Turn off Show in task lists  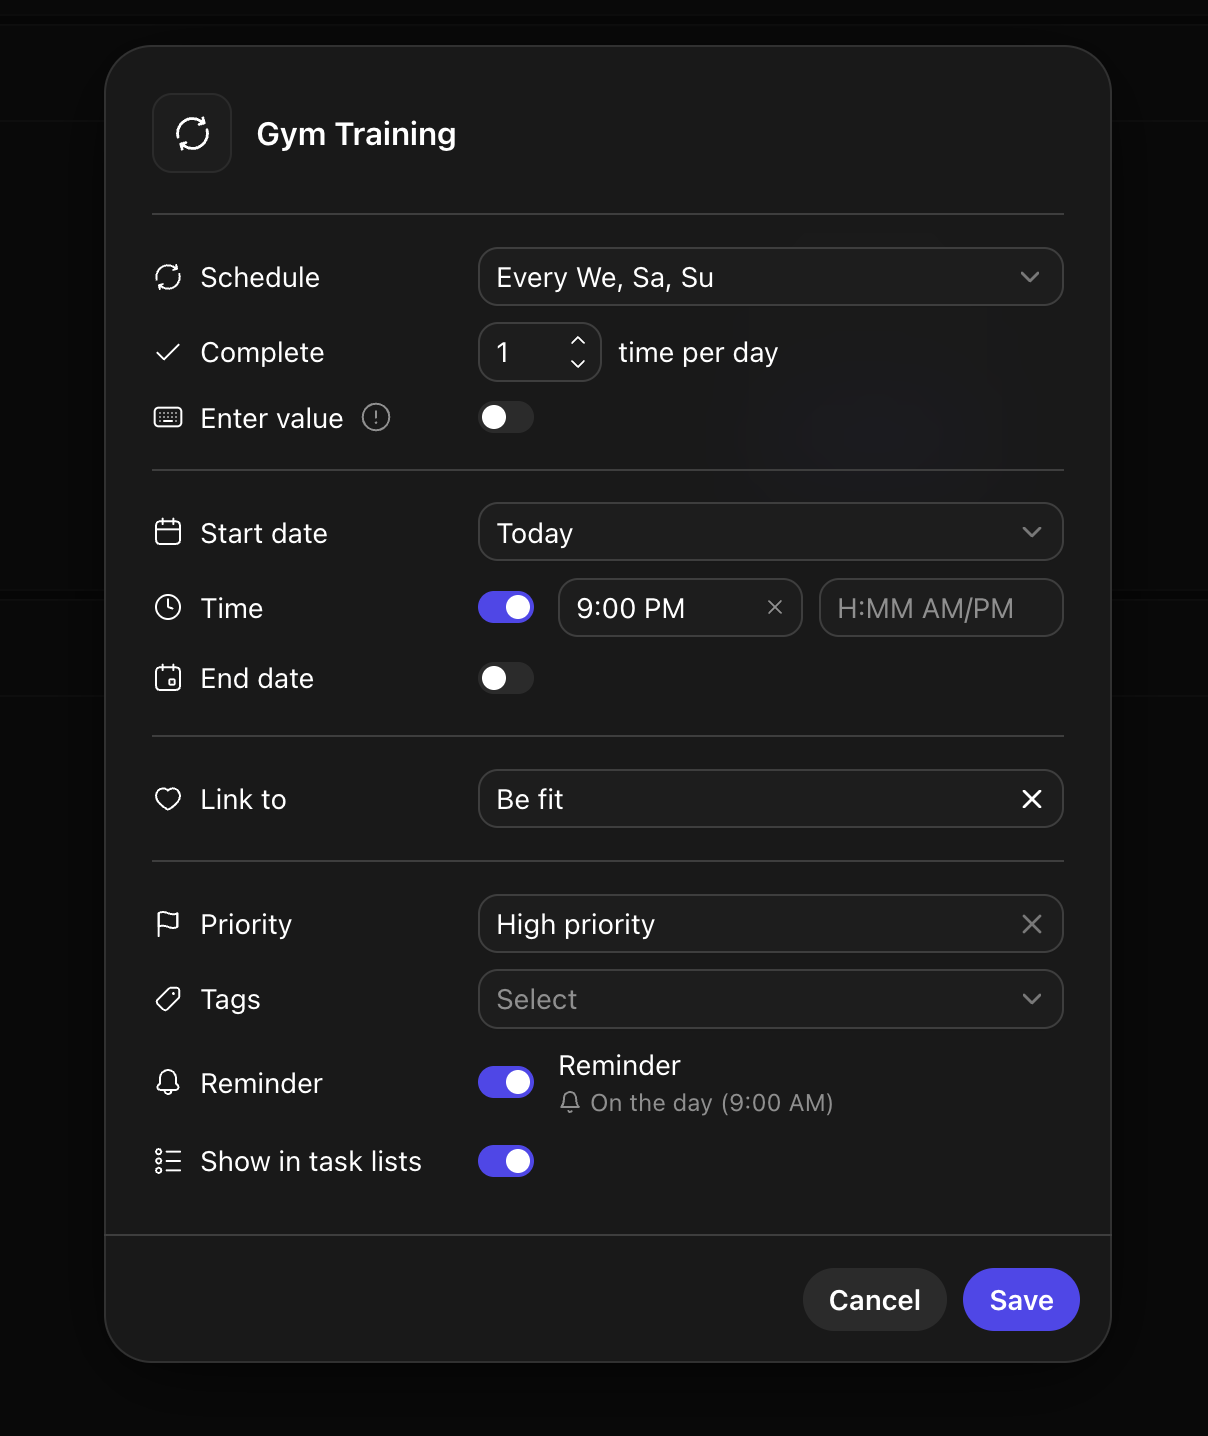[x=506, y=1161]
